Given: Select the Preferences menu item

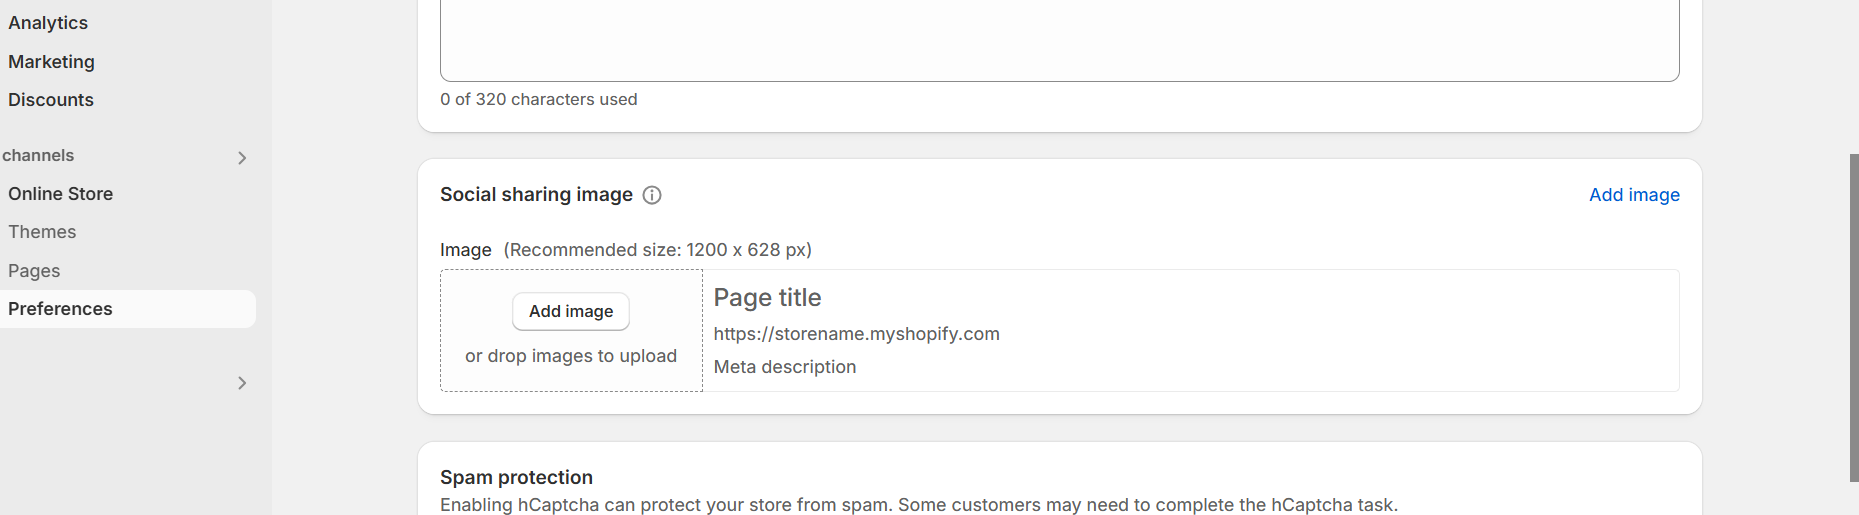Looking at the screenshot, I should pos(61,309).
